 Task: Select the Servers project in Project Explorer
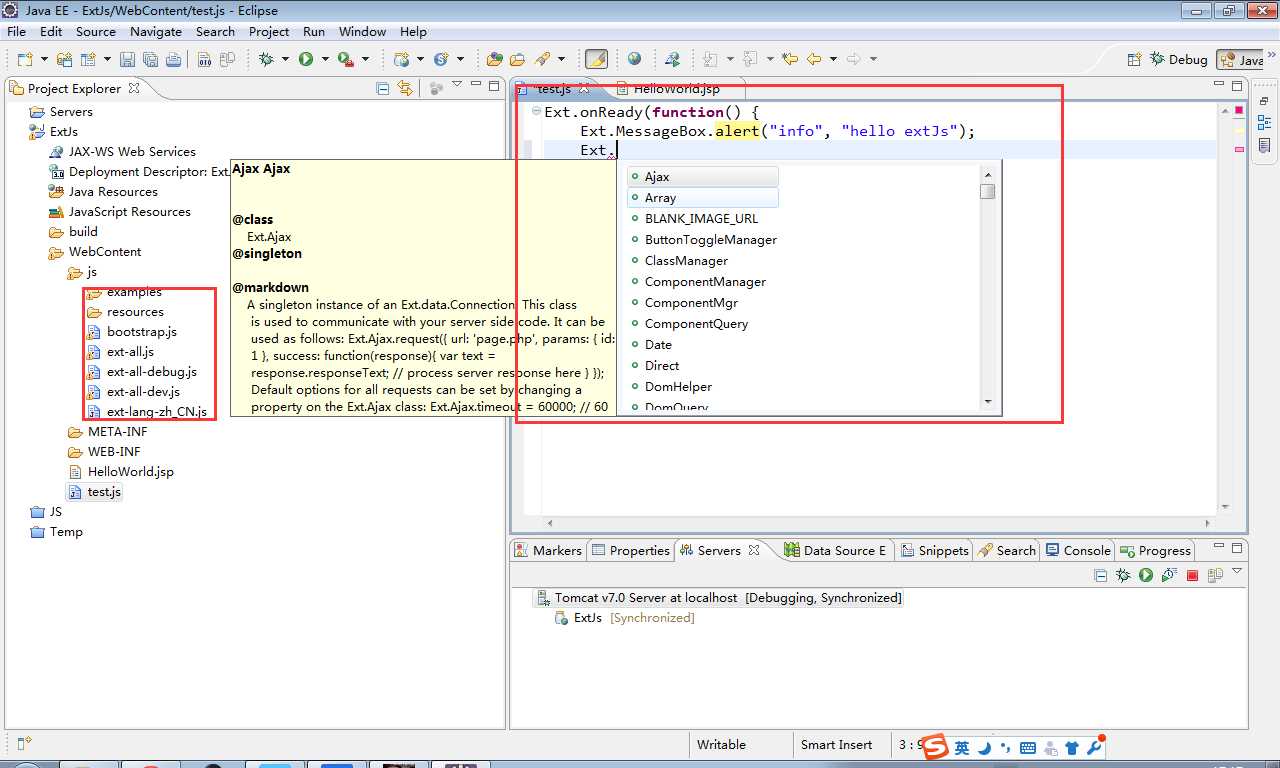coord(71,112)
